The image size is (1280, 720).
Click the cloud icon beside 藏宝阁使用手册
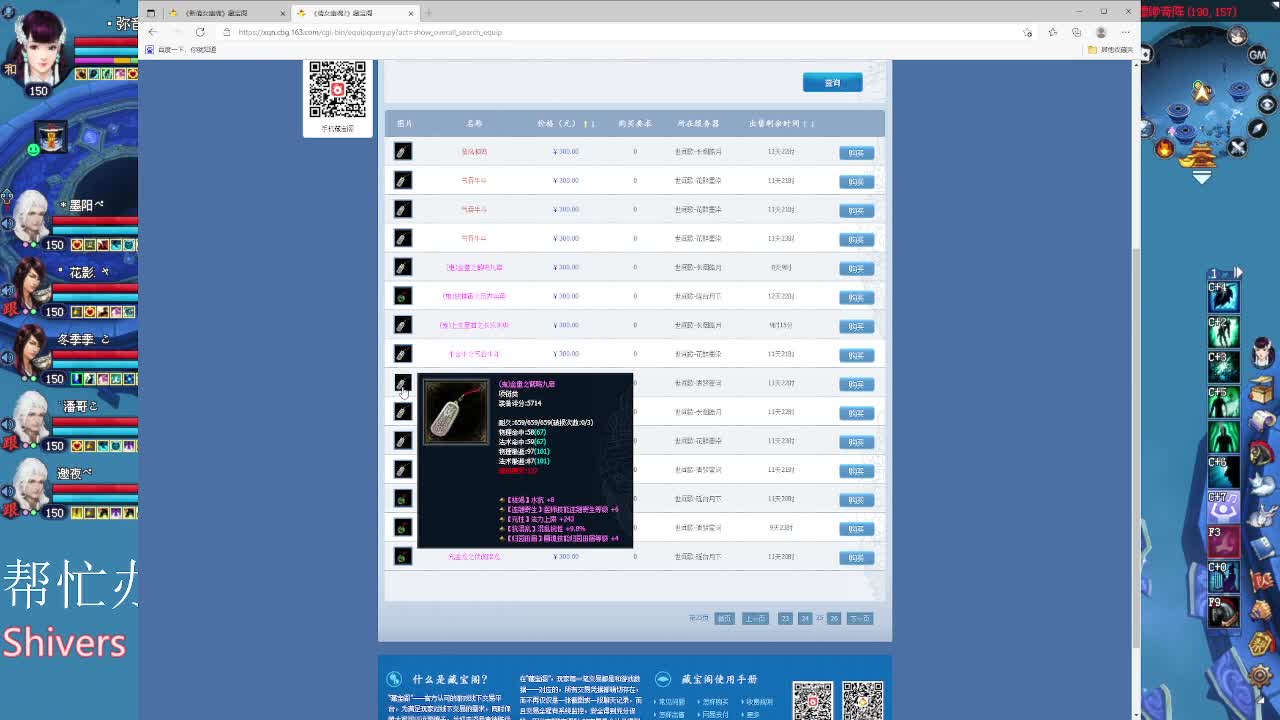[x=663, y=678]
